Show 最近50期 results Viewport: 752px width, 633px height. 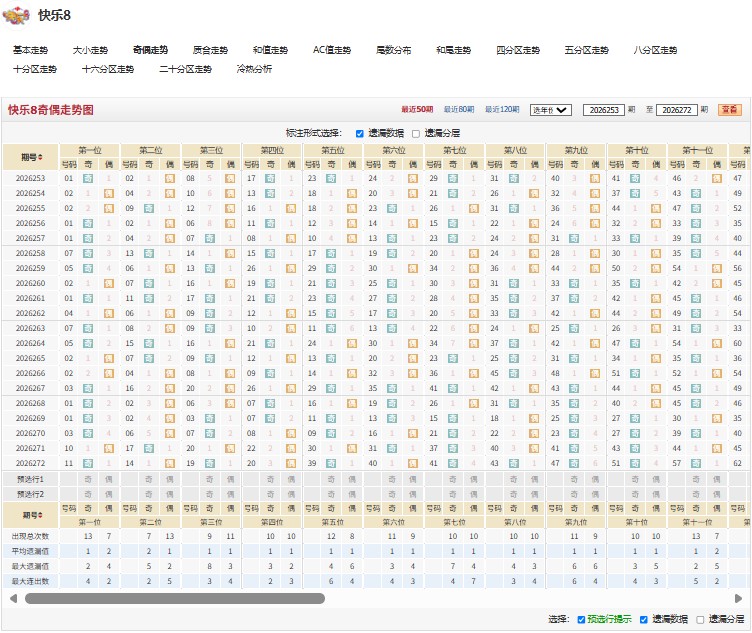point(417,109)
